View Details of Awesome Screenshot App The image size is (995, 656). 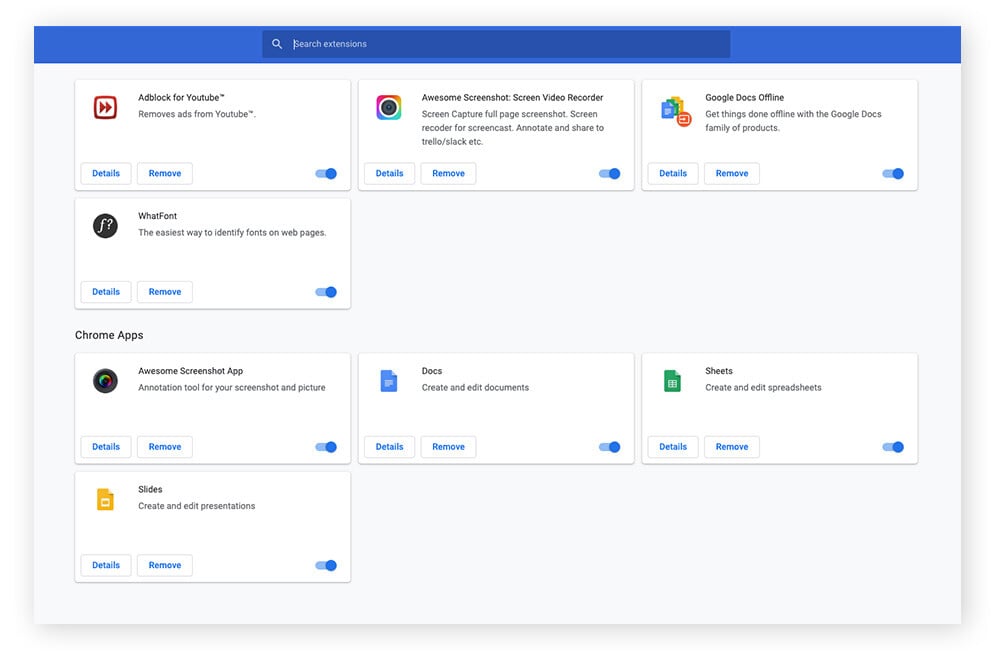(105, 447)
